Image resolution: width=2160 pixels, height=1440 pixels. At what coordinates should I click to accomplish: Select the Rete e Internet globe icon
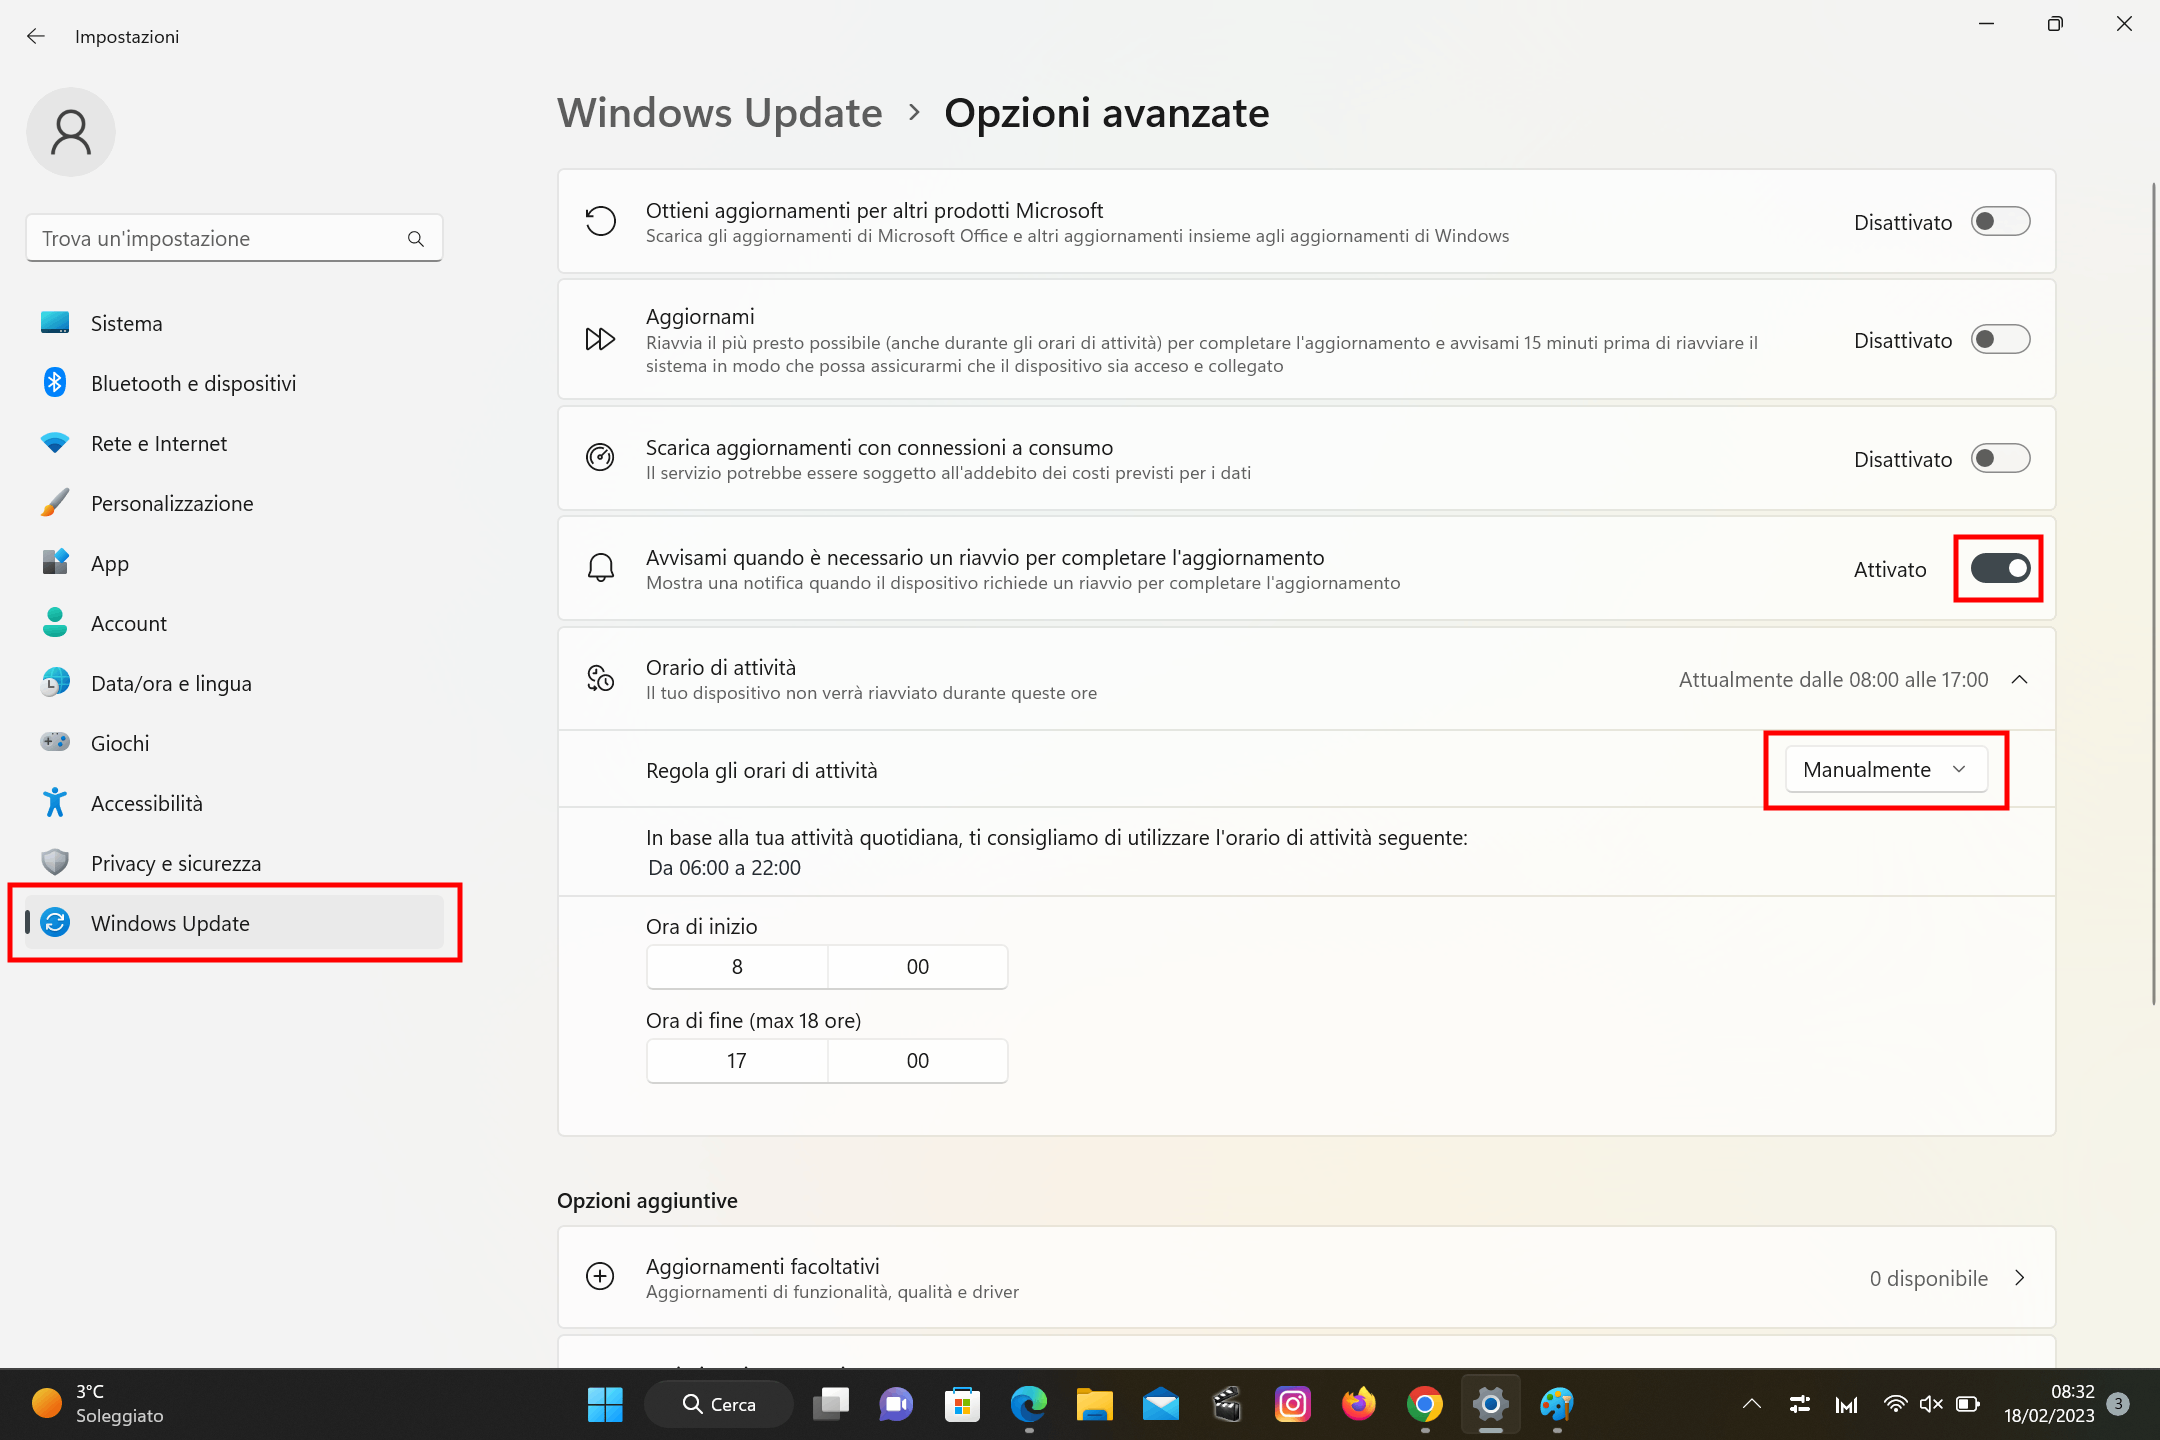click(55, 443)
